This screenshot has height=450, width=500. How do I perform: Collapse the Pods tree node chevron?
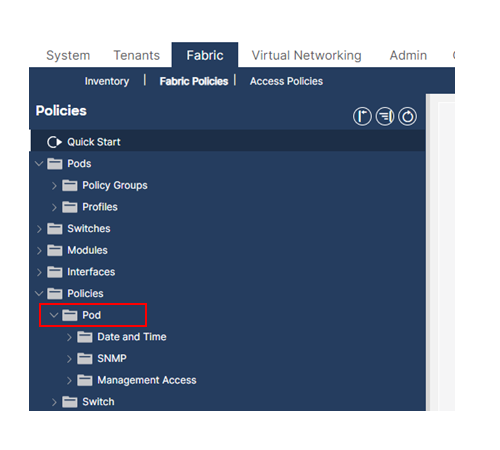coord(39,164)
